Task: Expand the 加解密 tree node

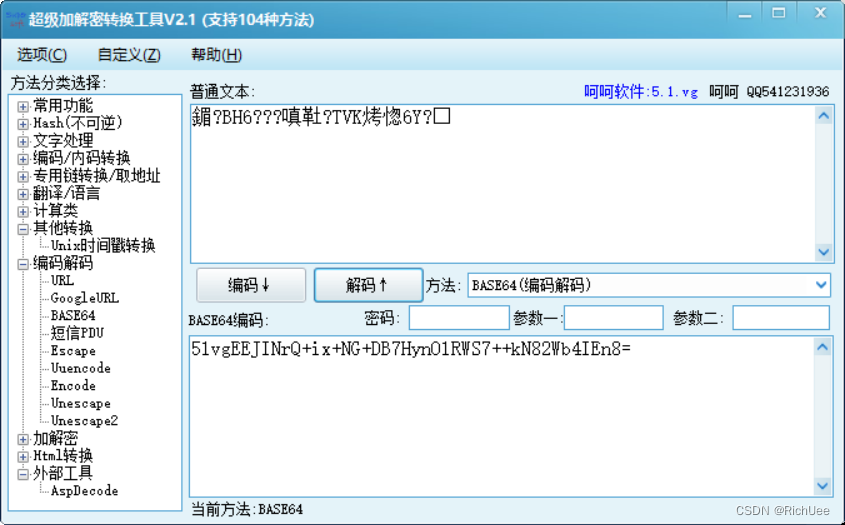Action: (x=23, y=439)
